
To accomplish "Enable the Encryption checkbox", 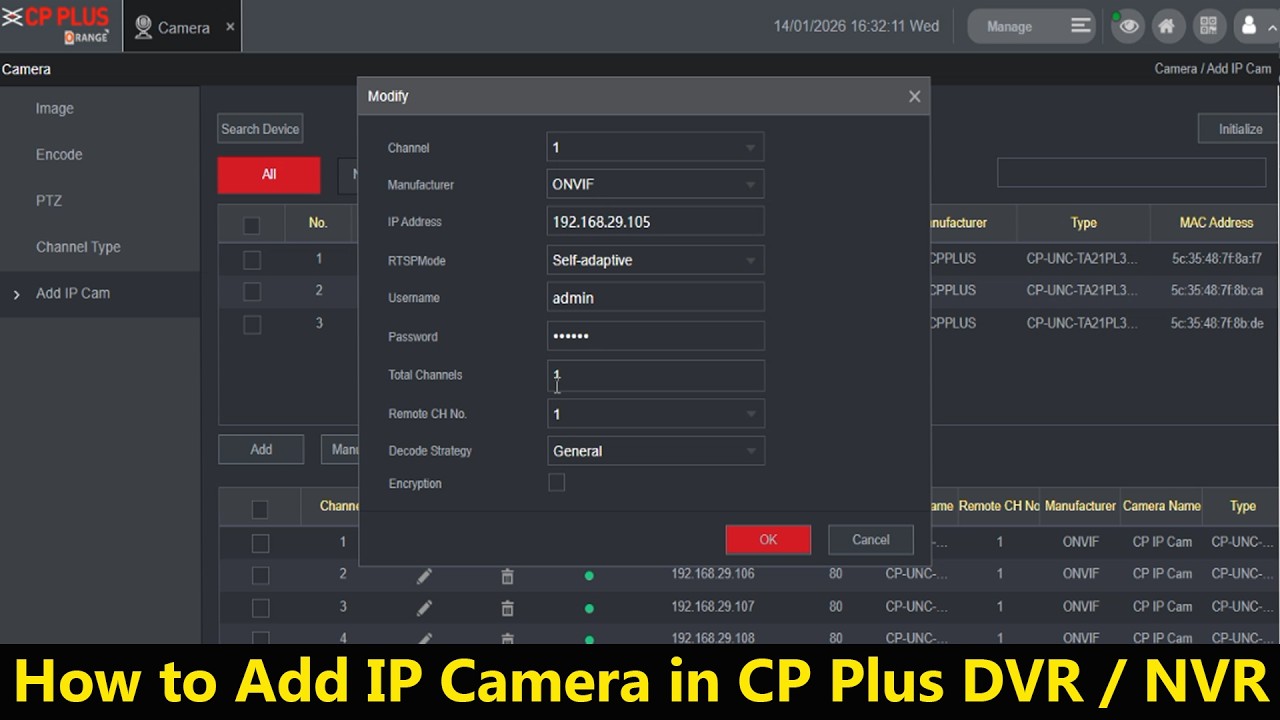I will pyautogui.click(x=557, y=483).
